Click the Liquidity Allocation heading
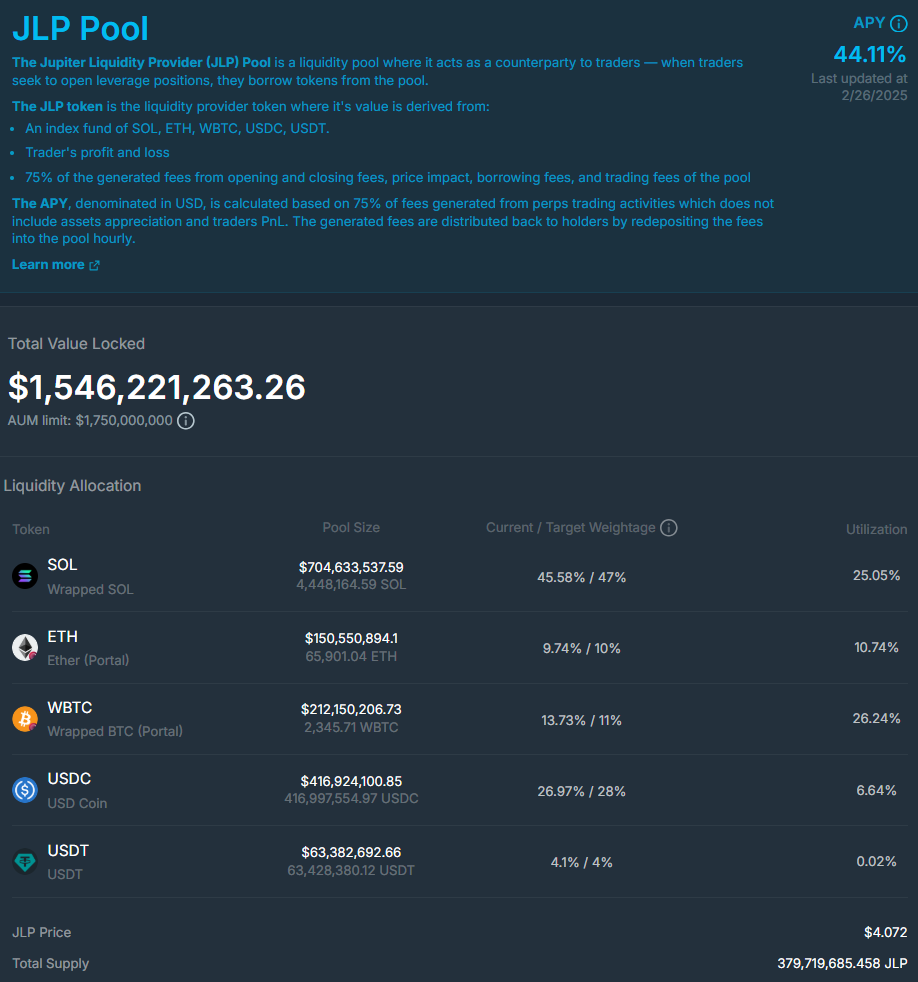The width and height of the screenshot is (918, 982). pyautogui.click(x=73, y=486)
